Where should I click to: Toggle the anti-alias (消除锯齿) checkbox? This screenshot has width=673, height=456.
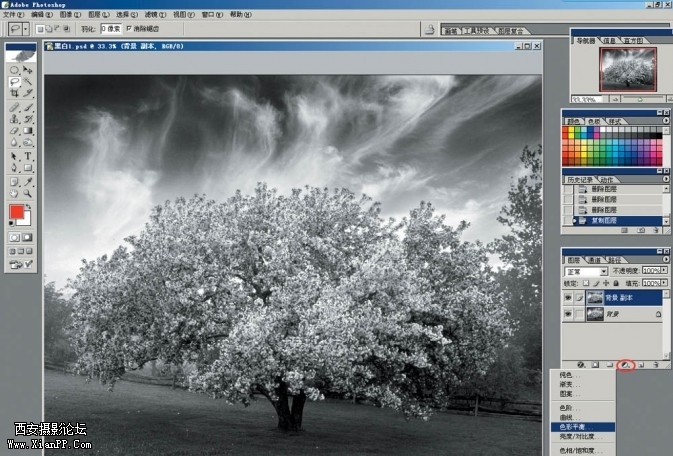(x=129, y=29)
